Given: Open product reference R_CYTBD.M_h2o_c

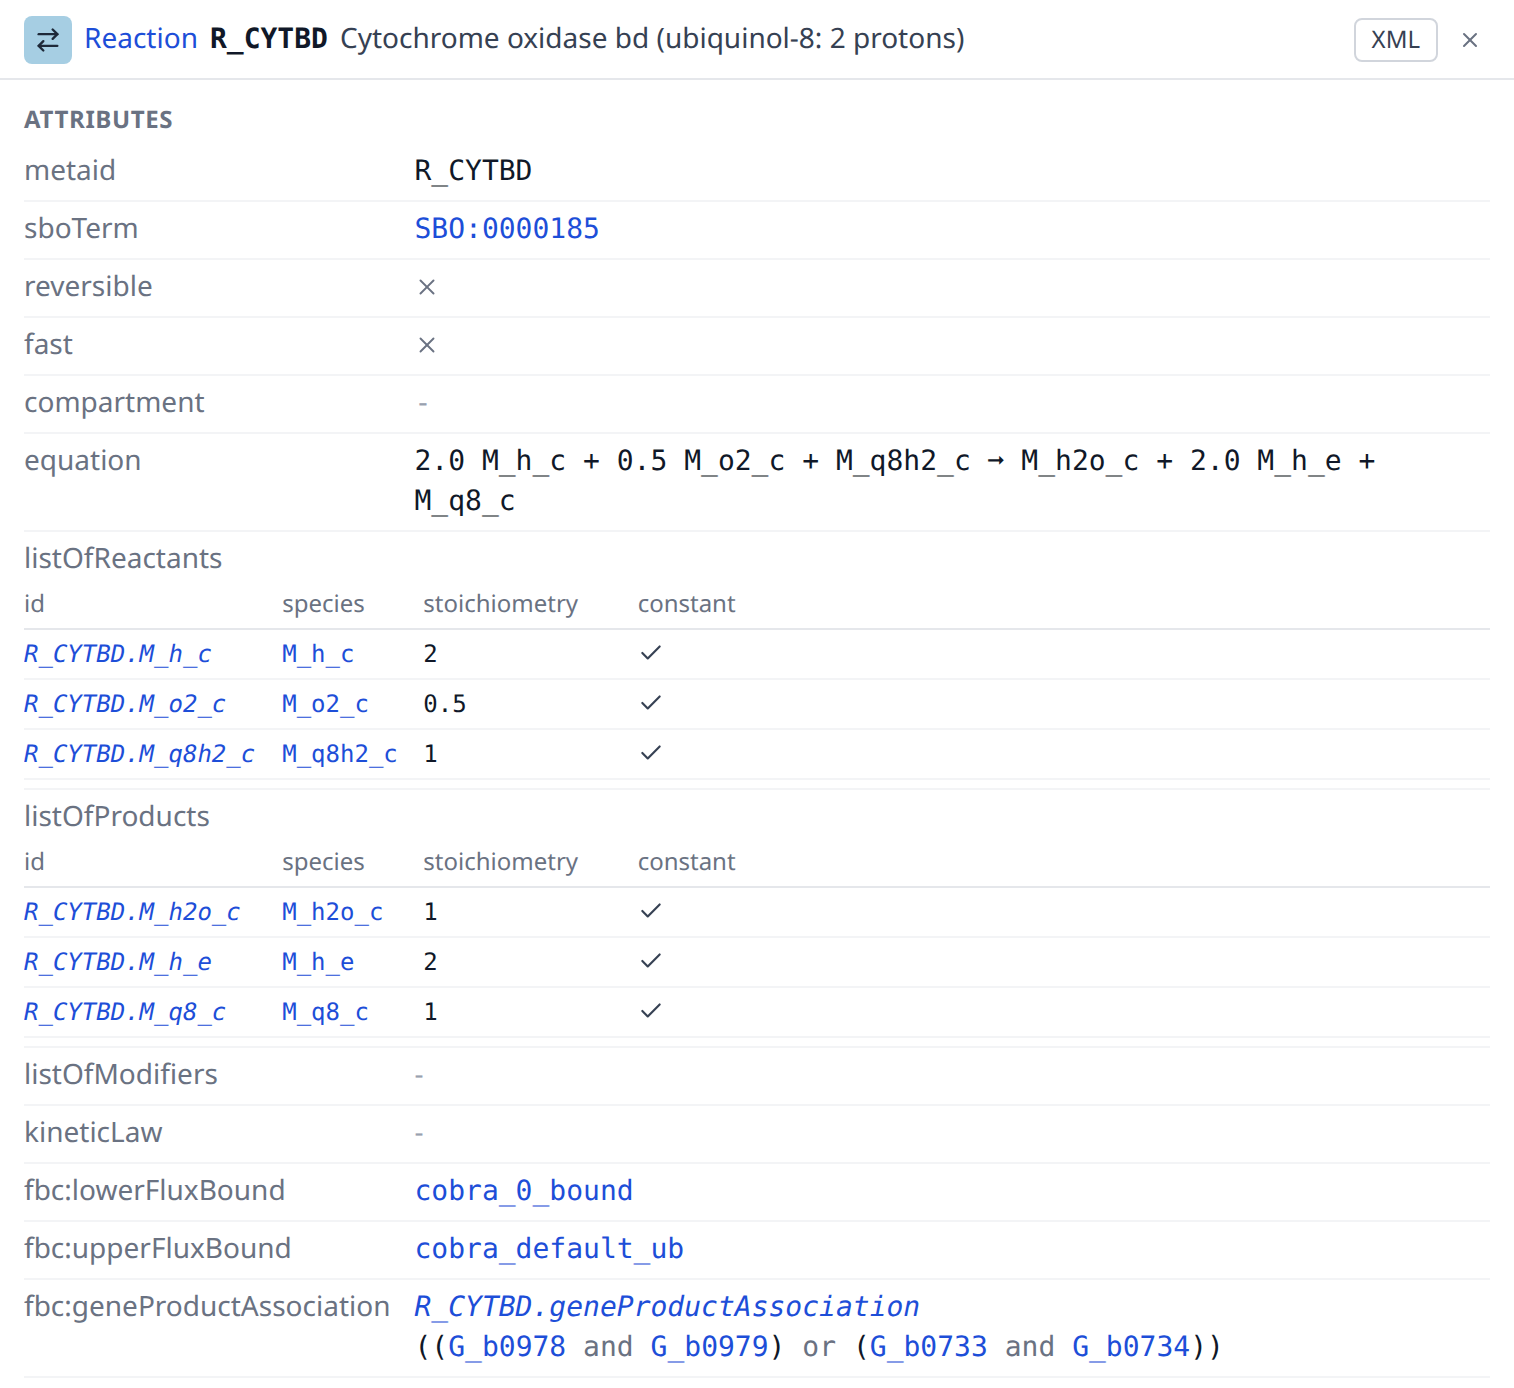Looking at the screenshot, I should click(132, 912).
